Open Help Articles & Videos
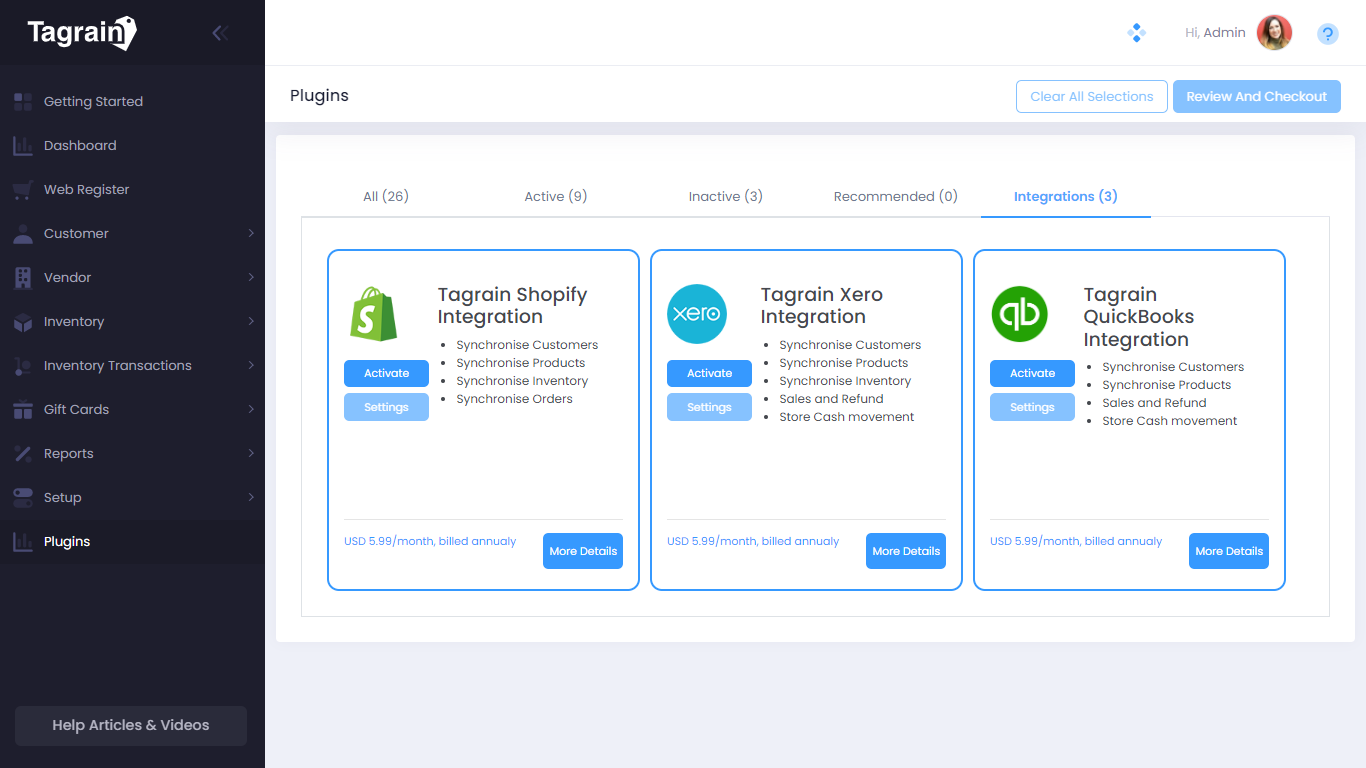This screenshot has height=768, width=1366. pos(131,725)
